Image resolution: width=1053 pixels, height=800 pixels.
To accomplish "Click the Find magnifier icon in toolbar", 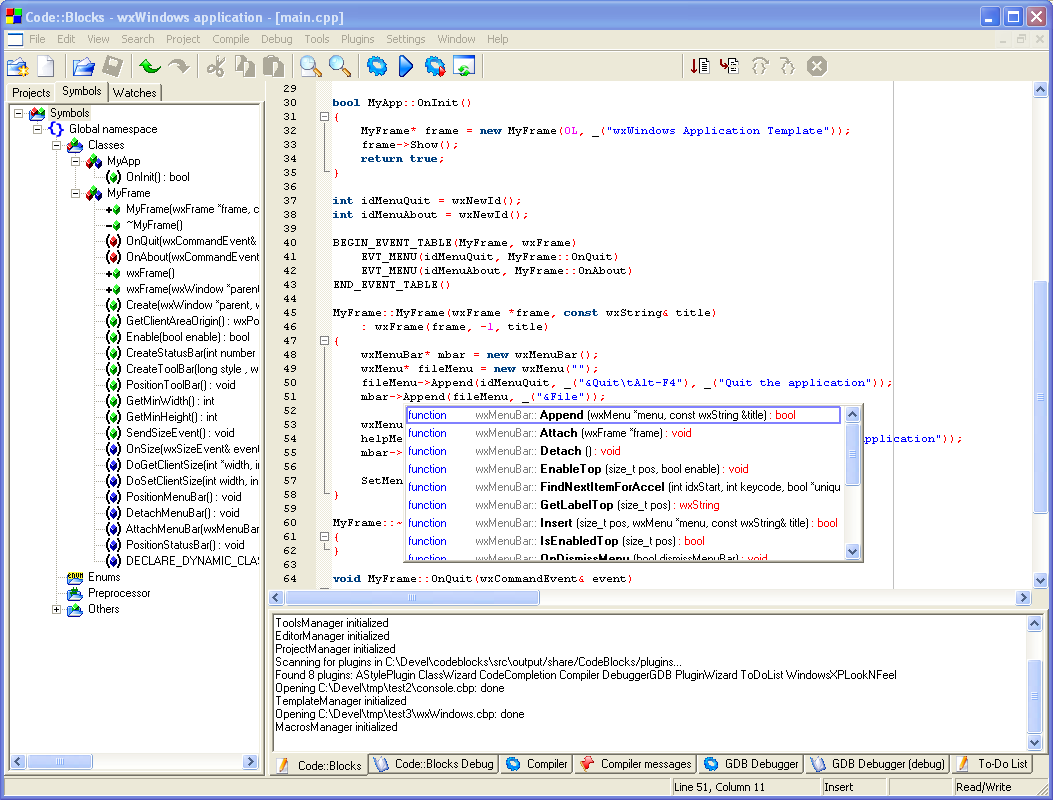I will pos(311,67).
